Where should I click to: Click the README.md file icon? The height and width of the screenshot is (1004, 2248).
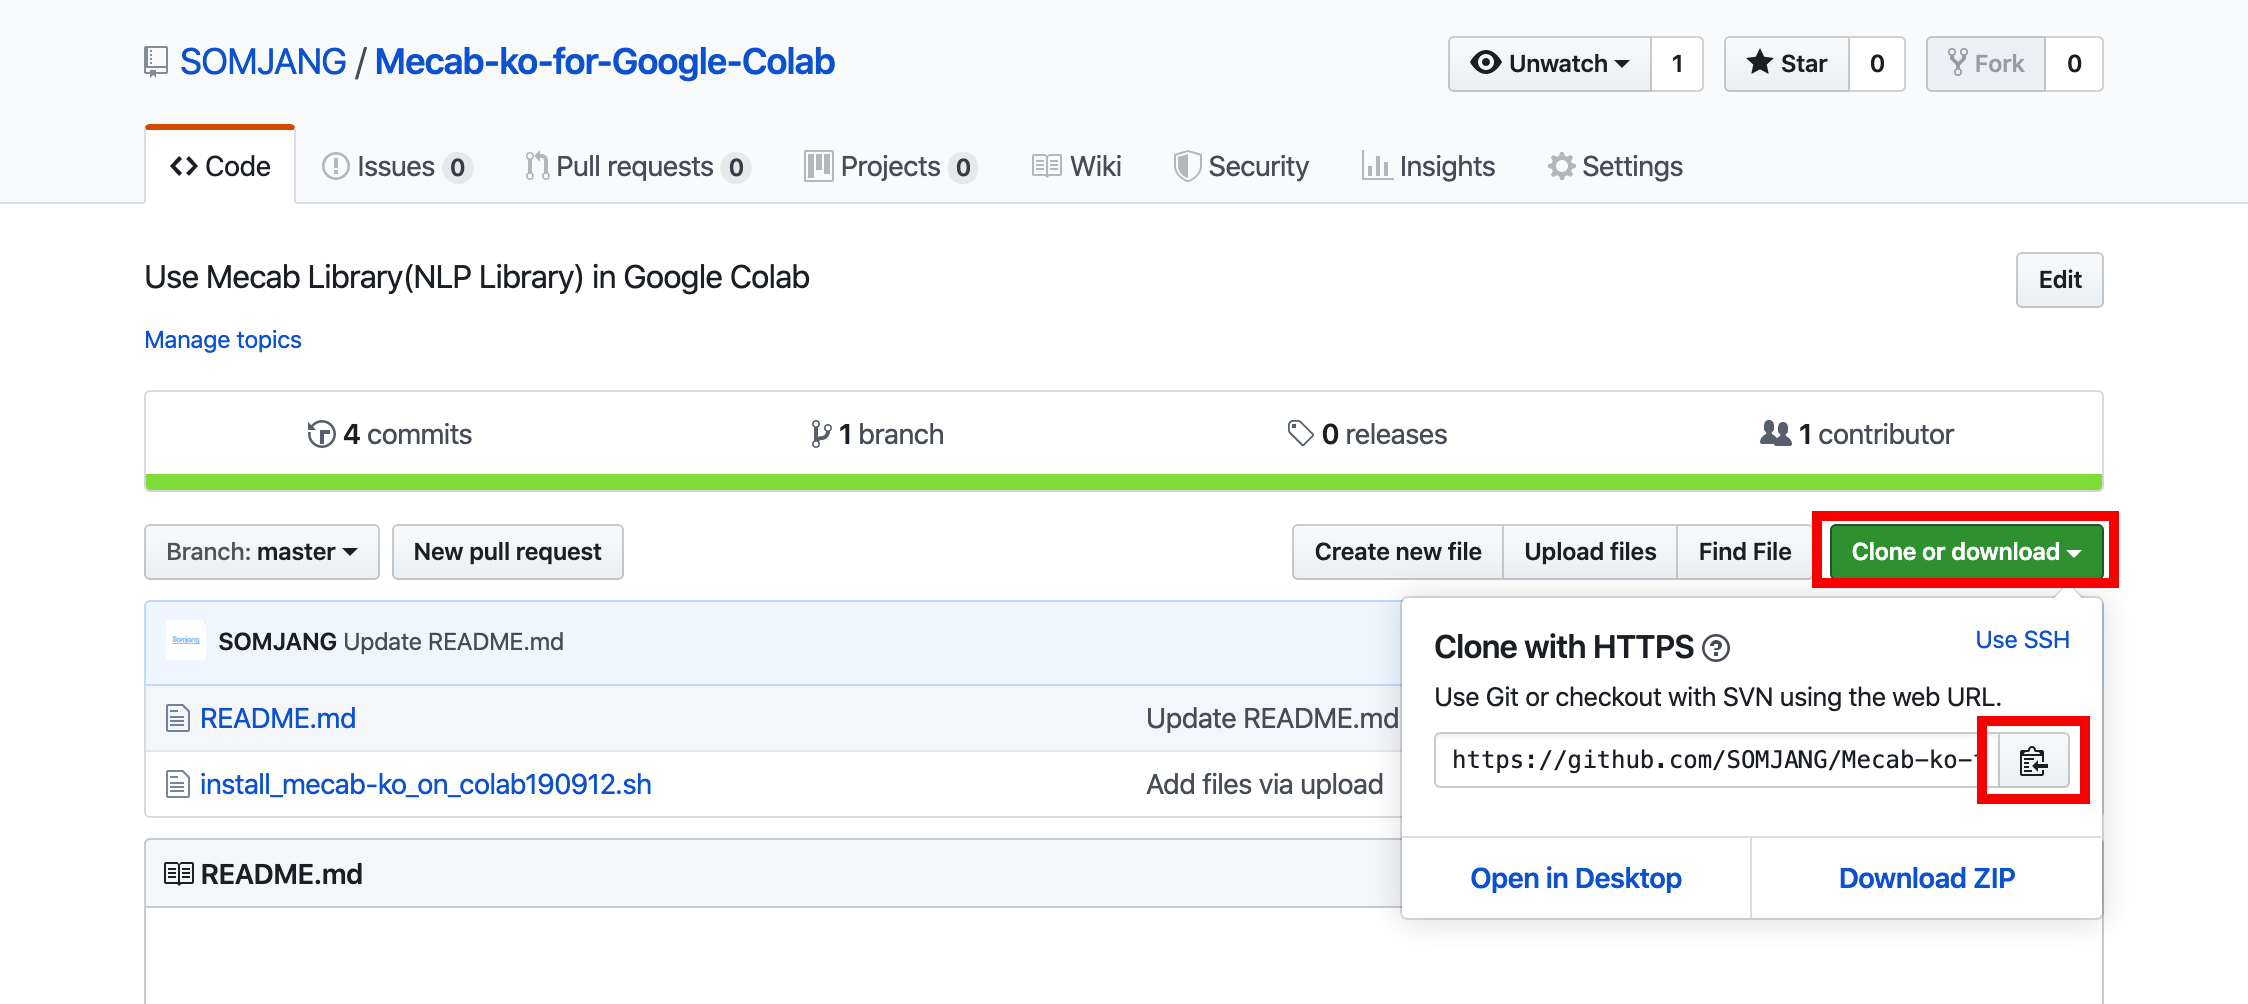coord(177,718)
